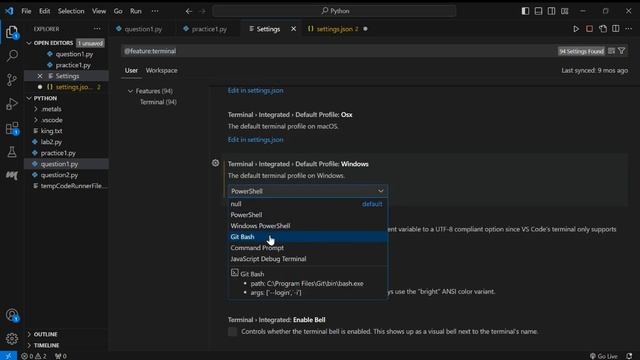Open the Edit menu
The image size is (640, 360).
coord(44,11)
